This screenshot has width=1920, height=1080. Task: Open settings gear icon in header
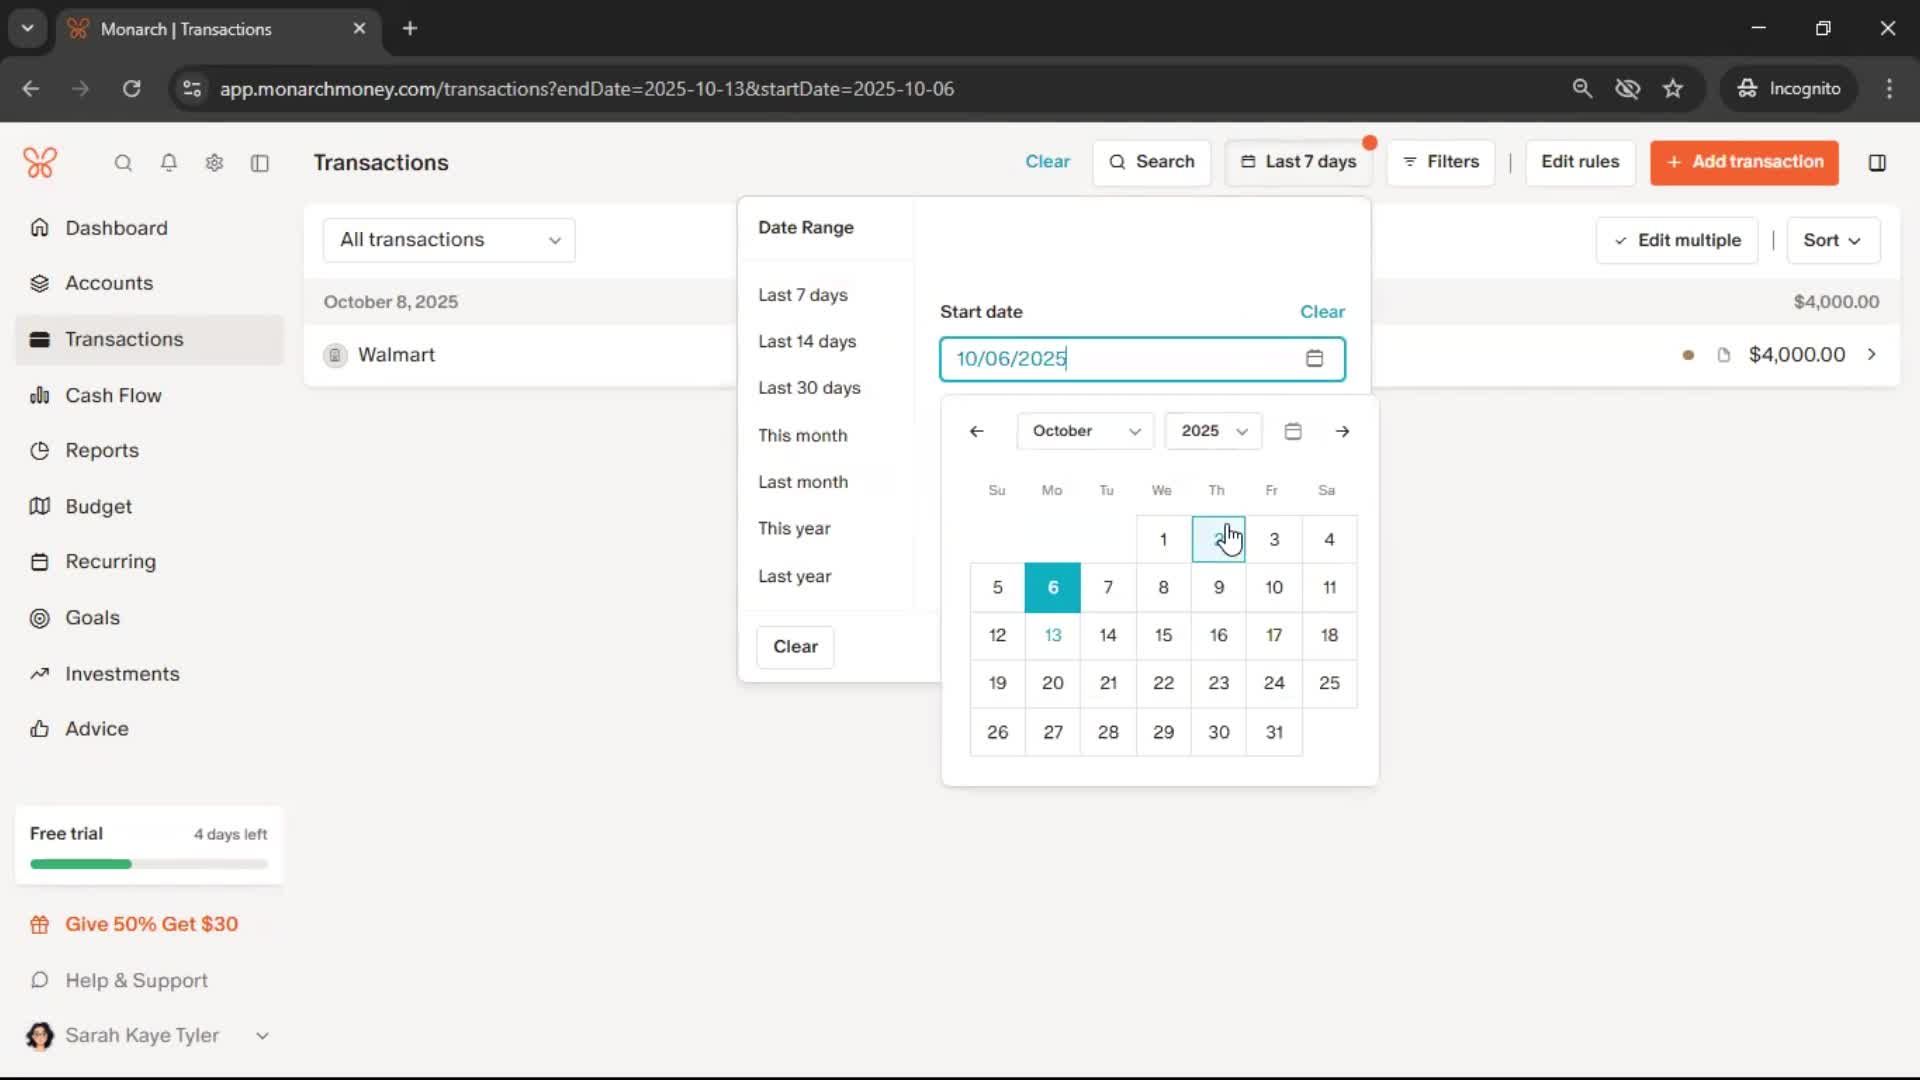[x=214, y=163]
